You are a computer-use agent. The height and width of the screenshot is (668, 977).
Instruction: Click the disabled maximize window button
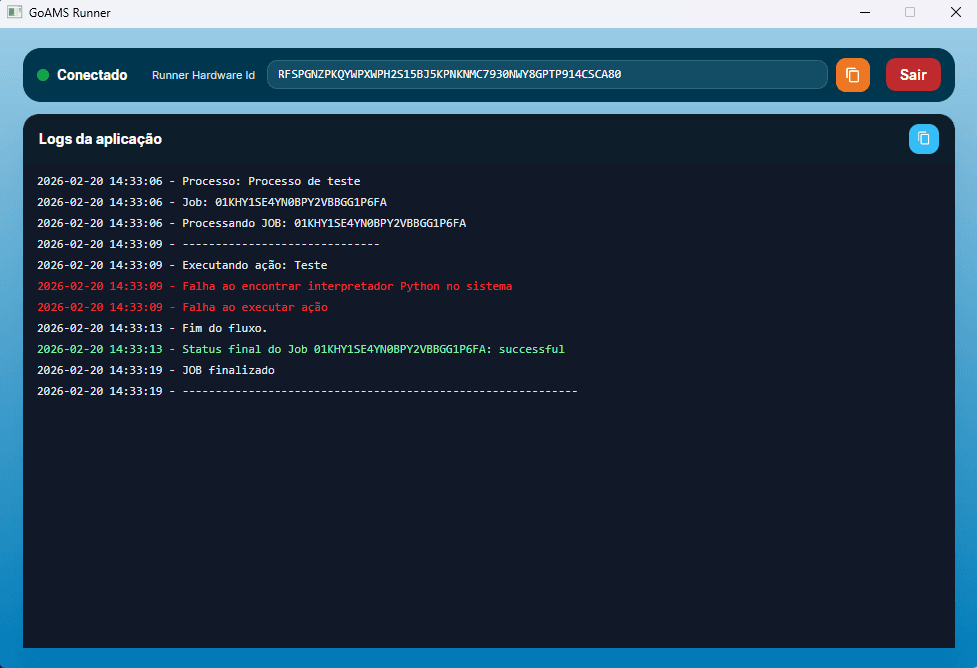pyautogui.click(x=910, y=12)
